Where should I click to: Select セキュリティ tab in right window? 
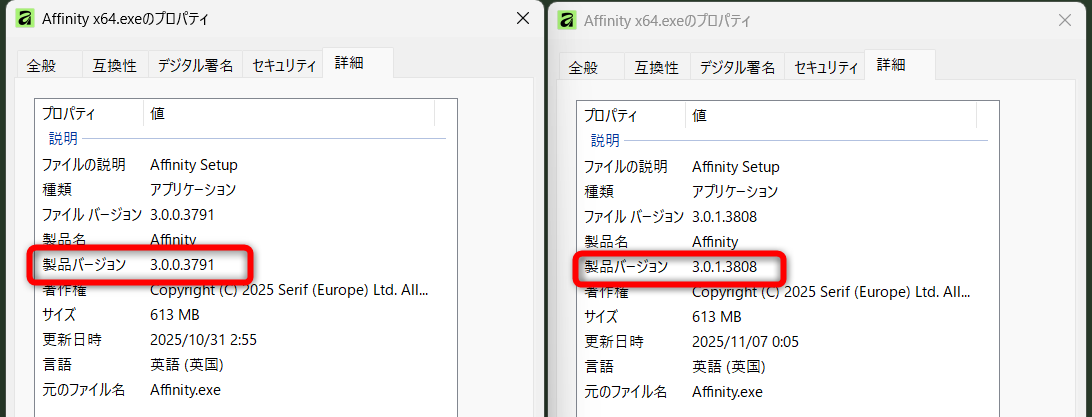(826, 68)
